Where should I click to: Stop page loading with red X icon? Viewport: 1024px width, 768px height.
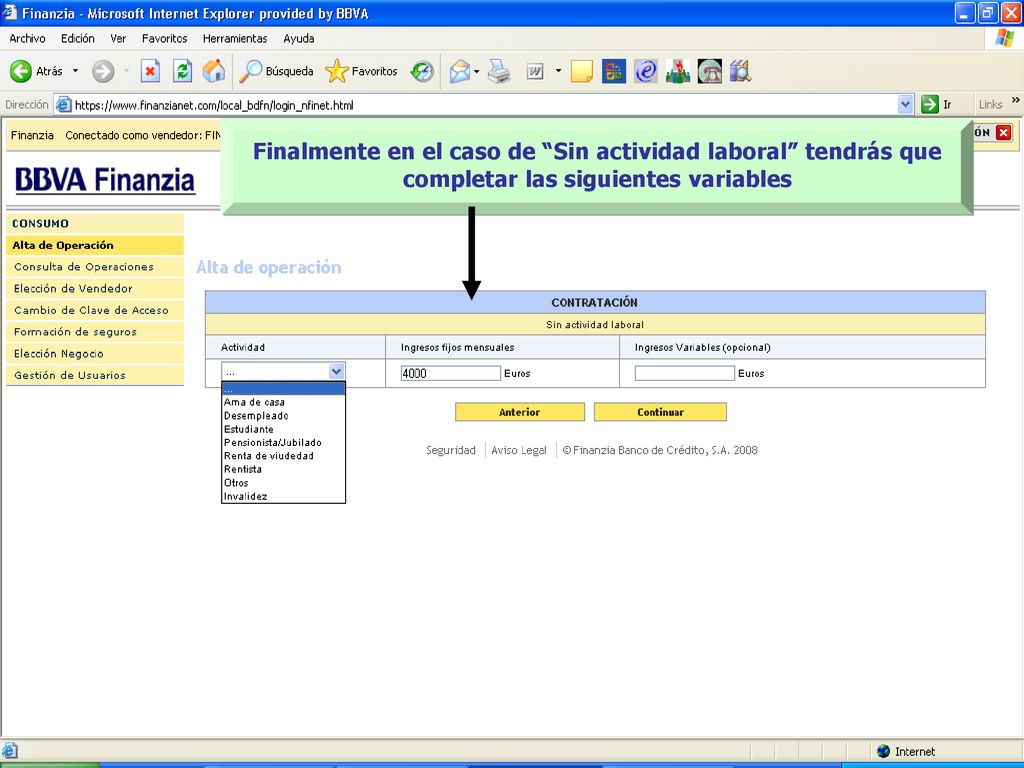(150, 71)
